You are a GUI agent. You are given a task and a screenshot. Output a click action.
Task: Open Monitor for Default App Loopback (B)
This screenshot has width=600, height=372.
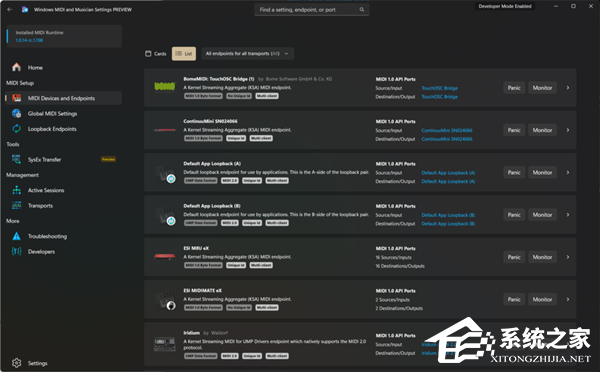(x=542, y=215)
